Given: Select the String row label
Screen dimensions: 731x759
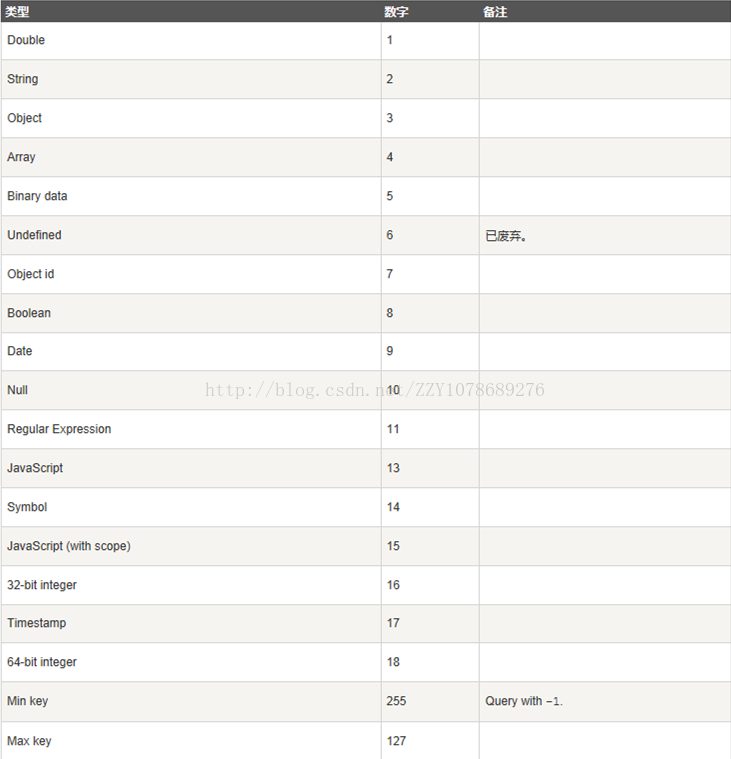Looking at the screenshot, I should click(x=23, y=79).
